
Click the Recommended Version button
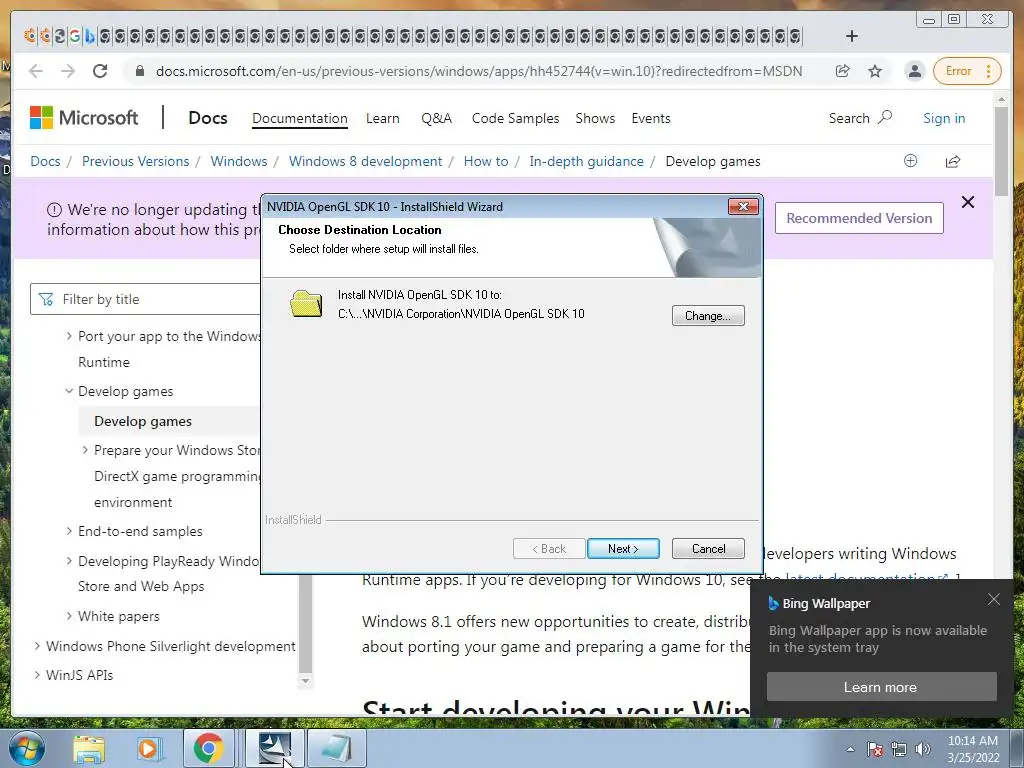pos(859,218)
